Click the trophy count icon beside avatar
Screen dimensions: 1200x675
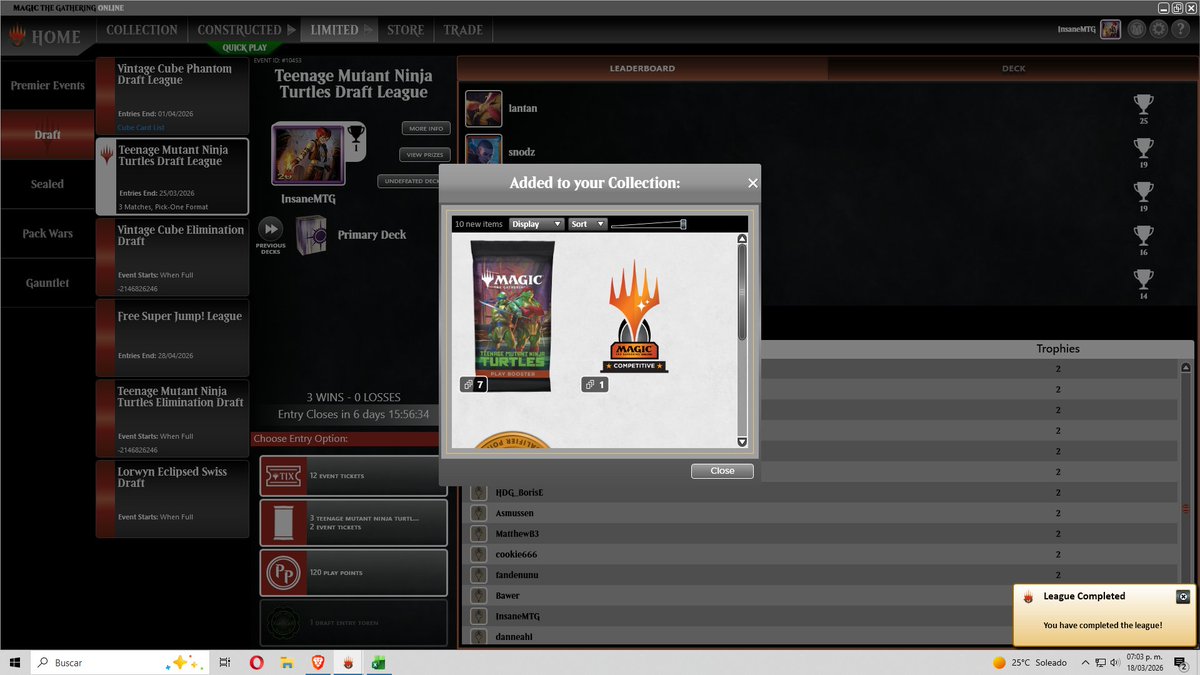355,140
